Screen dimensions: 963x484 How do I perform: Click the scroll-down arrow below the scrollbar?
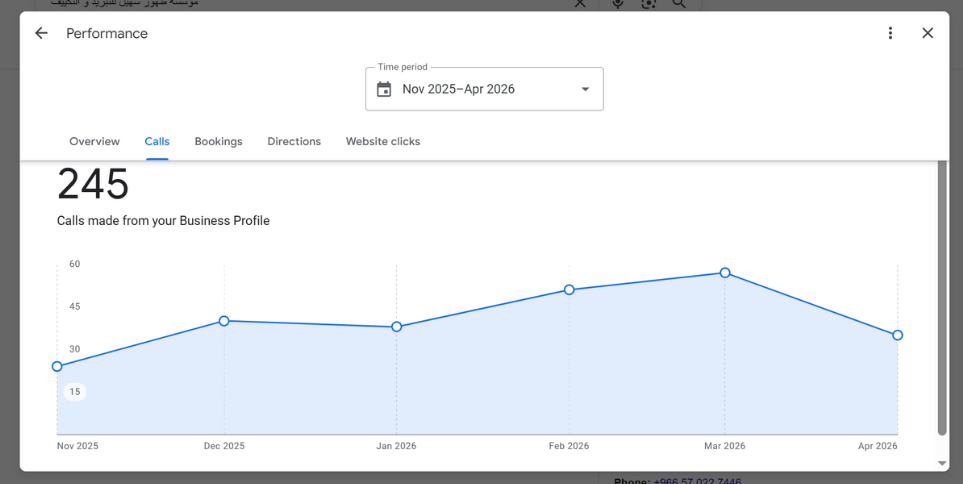point(941,464)
